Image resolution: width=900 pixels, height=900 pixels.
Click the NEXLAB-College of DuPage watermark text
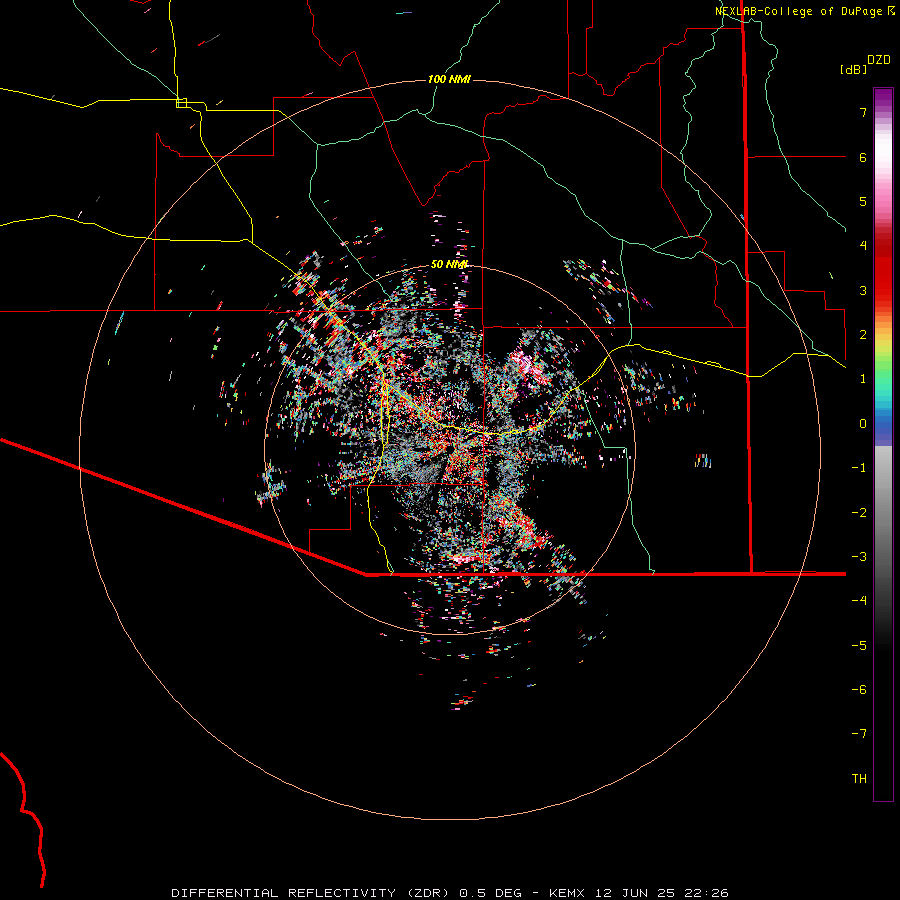point(804,11)
